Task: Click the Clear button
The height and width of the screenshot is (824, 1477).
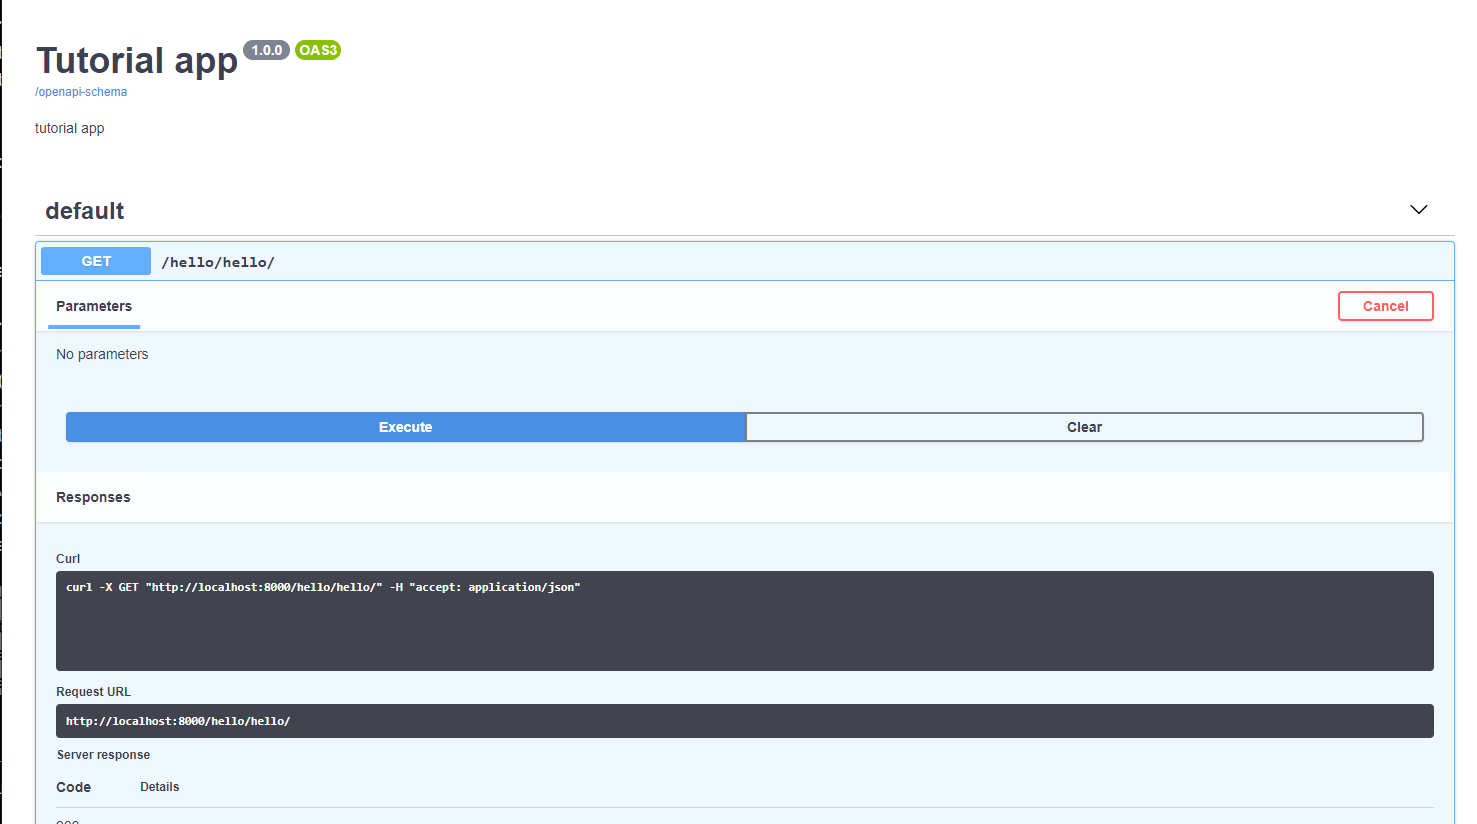Action: [x=1084, y=427]
